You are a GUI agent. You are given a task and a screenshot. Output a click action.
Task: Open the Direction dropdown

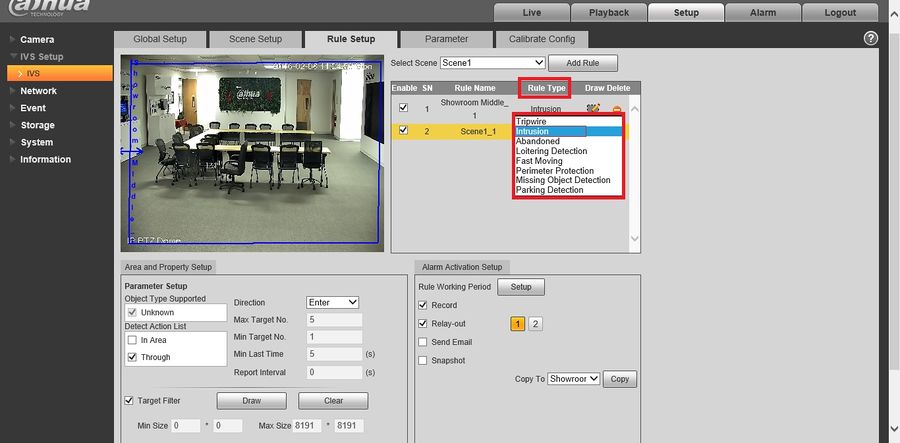(332, 302)
